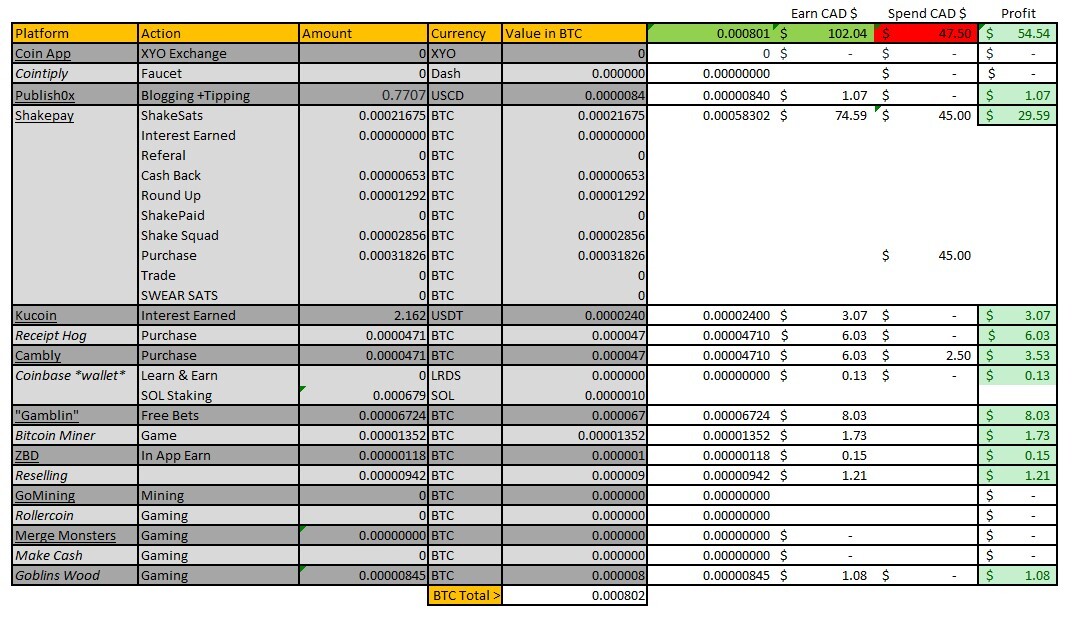The image size is (1081, 619).
Task: Select the Blogging +Tipping action cell
Action: [x=219, y=95]
